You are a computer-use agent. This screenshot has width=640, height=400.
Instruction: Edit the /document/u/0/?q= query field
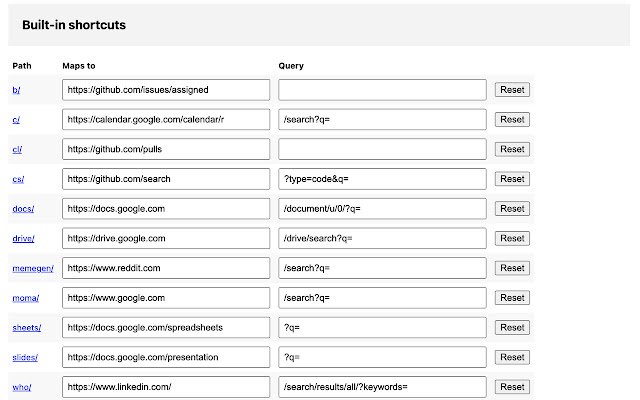tap(382, 209)
